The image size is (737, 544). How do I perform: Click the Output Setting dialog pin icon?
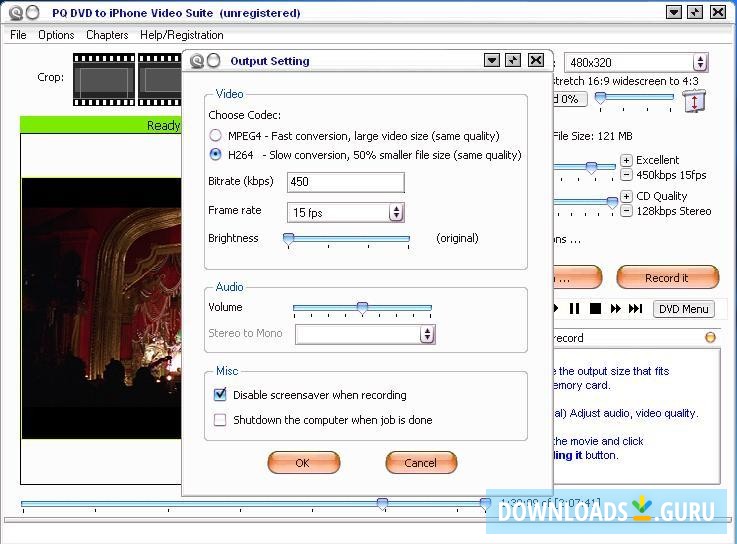(x=513, y=60)
